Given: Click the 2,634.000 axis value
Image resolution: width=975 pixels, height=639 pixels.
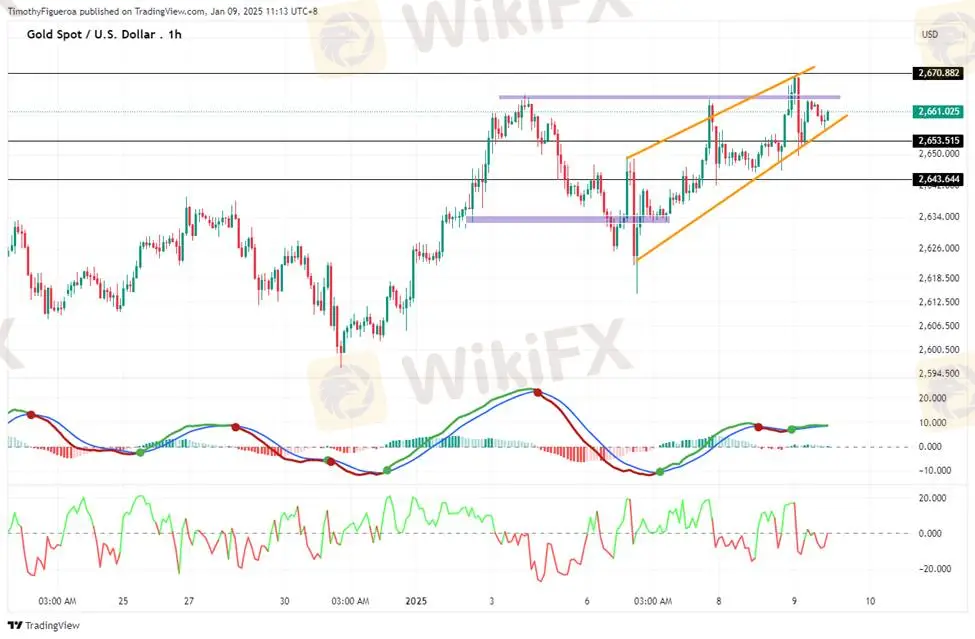Looking at the screenshot, I should coord(938,217).
